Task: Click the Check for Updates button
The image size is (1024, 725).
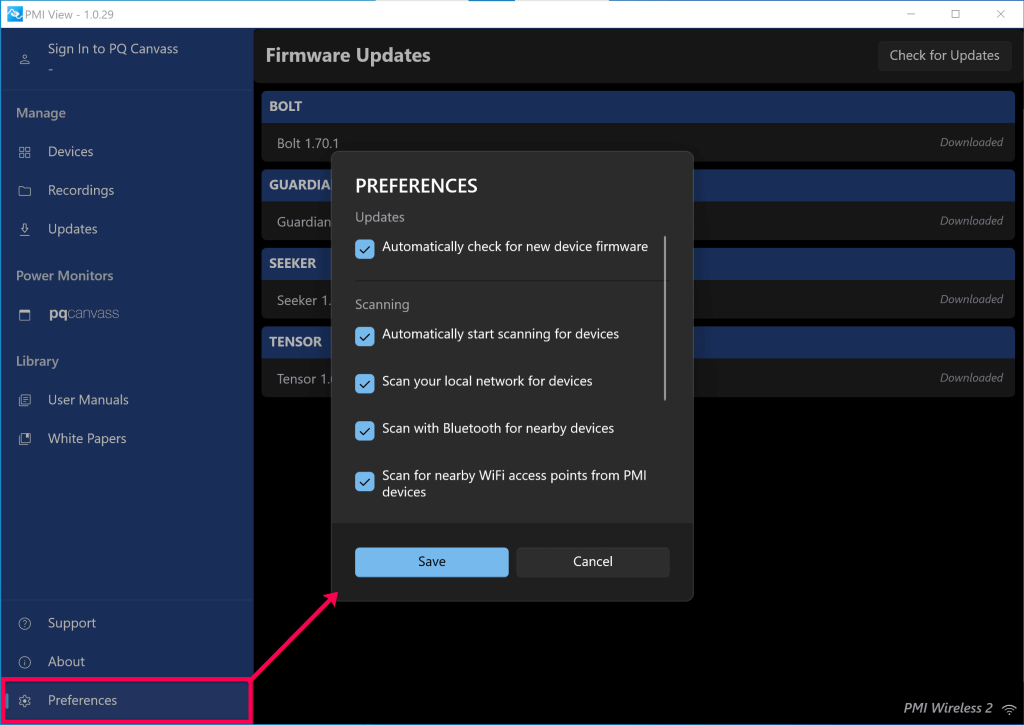Action: 944,55
